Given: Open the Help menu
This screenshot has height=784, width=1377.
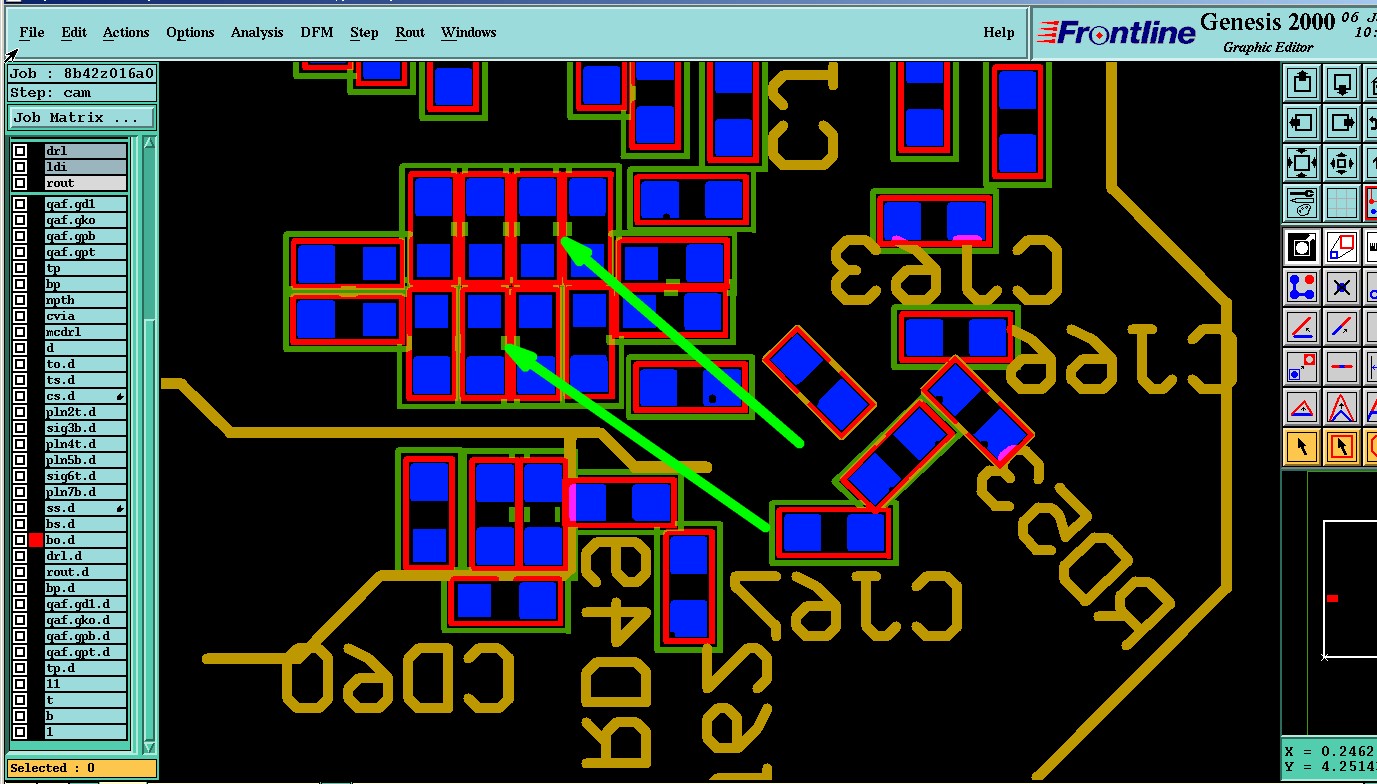Looking at the screenshot, I should click(998, 32).
